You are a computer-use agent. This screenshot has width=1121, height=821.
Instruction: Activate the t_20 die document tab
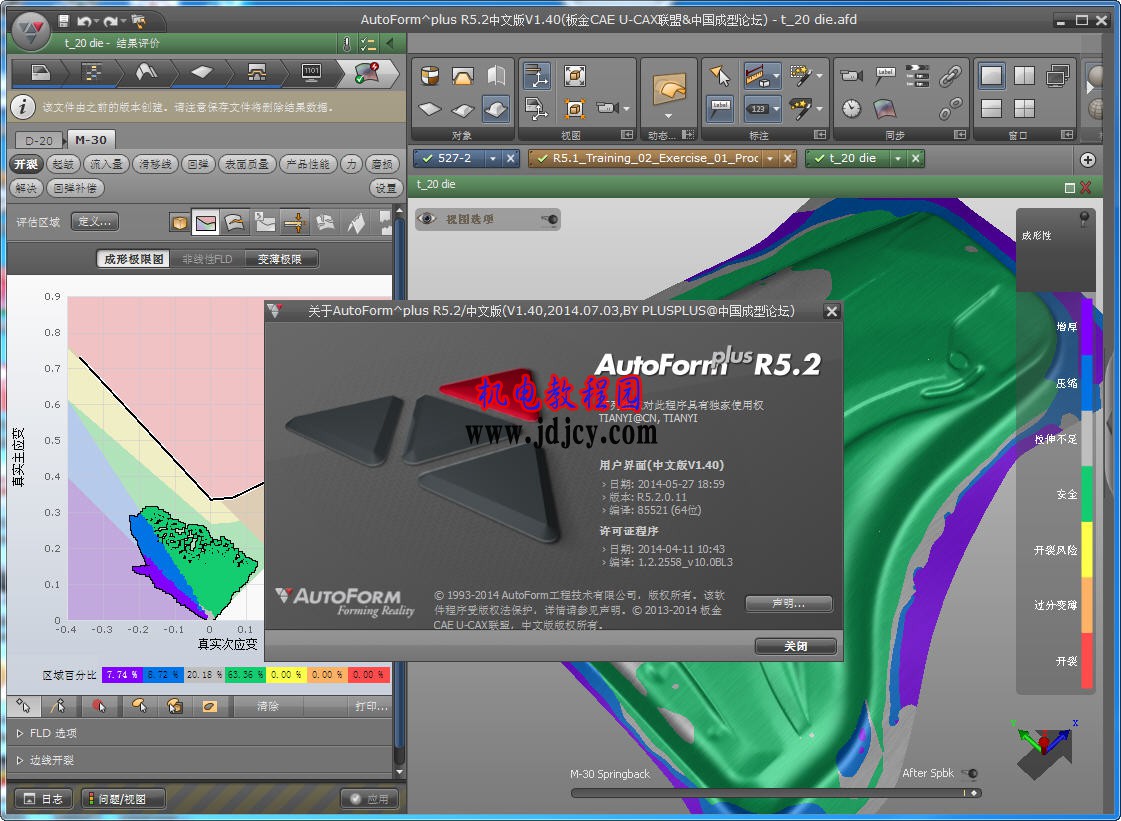(848, 159)
